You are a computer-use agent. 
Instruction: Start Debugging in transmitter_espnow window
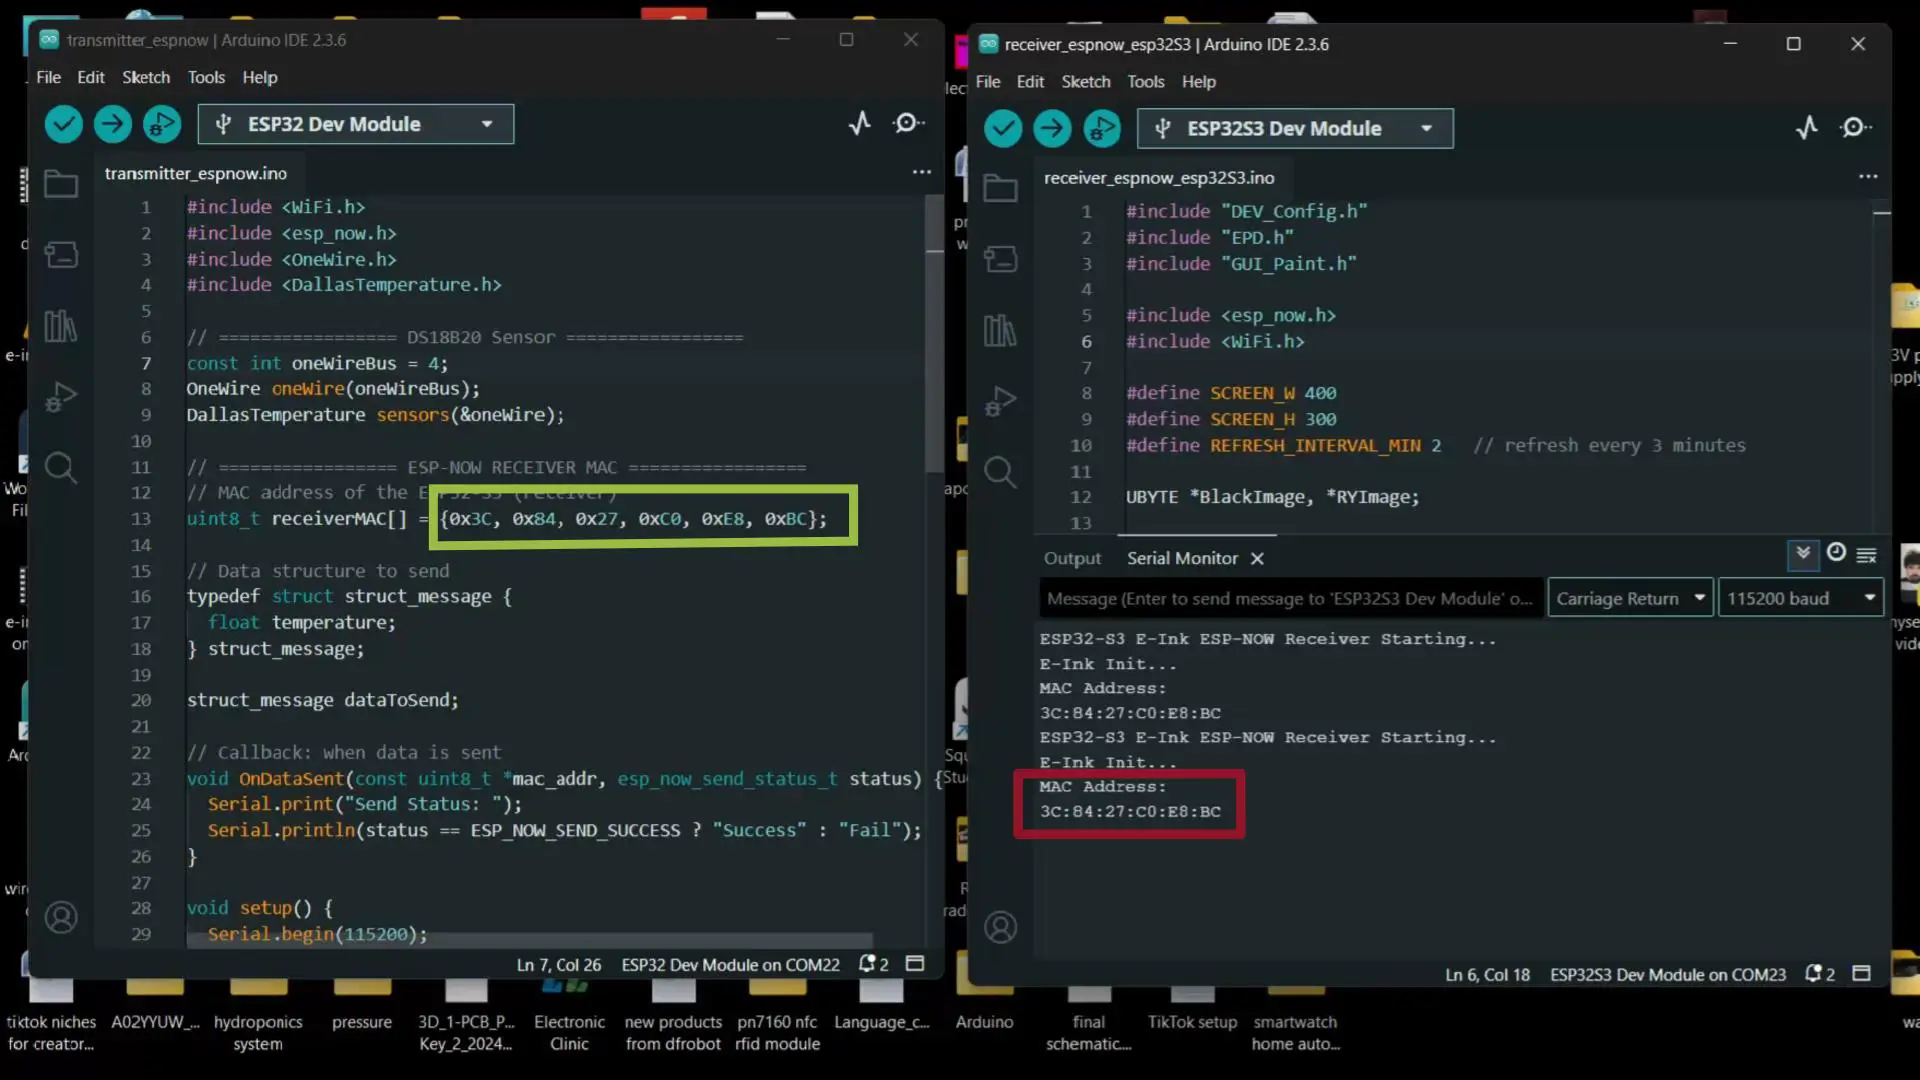pyautogui.click(x=162, y=124)
